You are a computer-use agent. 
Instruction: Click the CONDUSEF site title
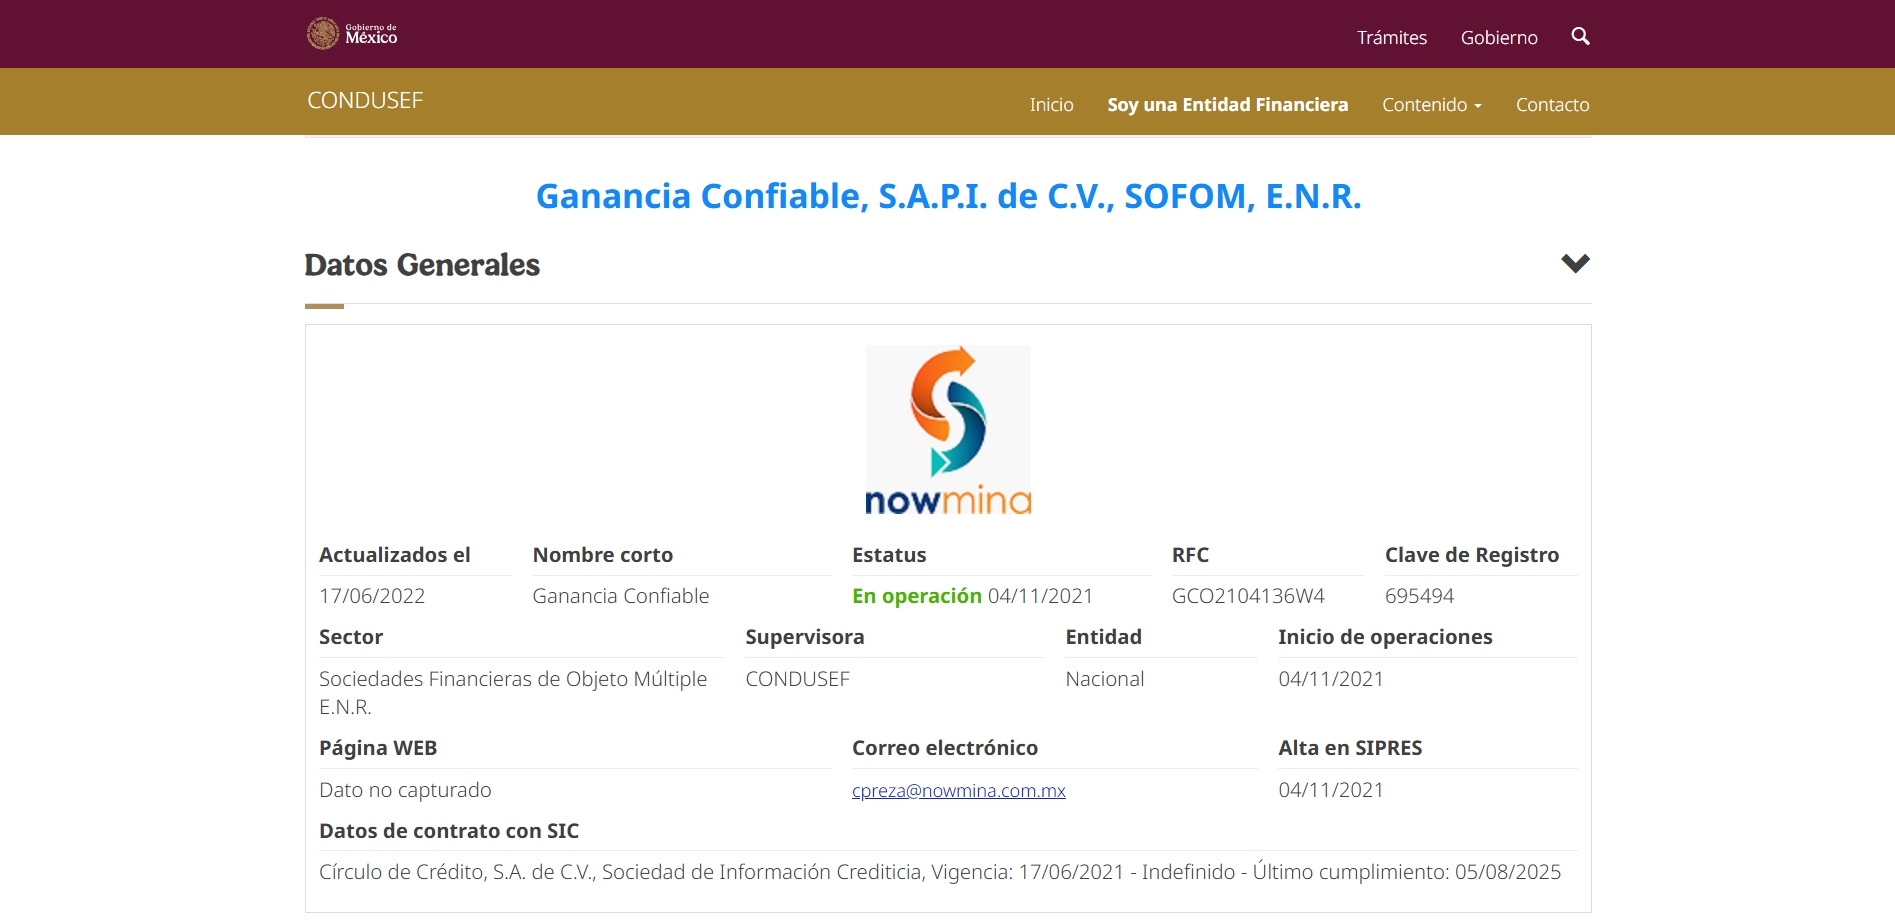coord(365,100)
